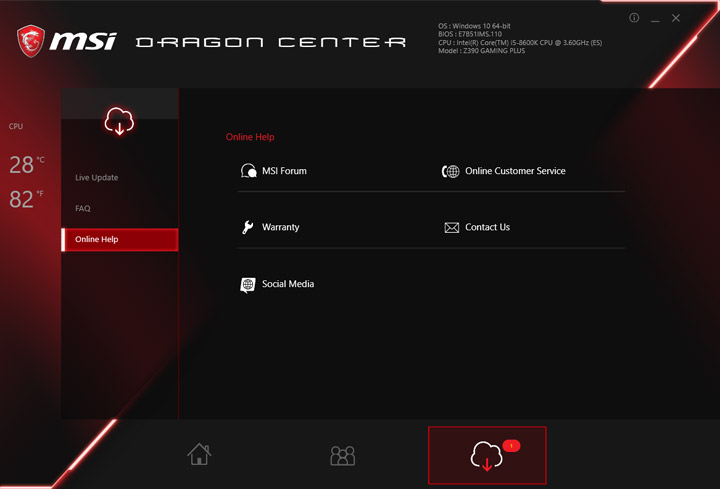This screenshot has height=489, width=720.
Task: Click the CPU Intel Core i5-8600K text
Action: click(x=520, y=43)
